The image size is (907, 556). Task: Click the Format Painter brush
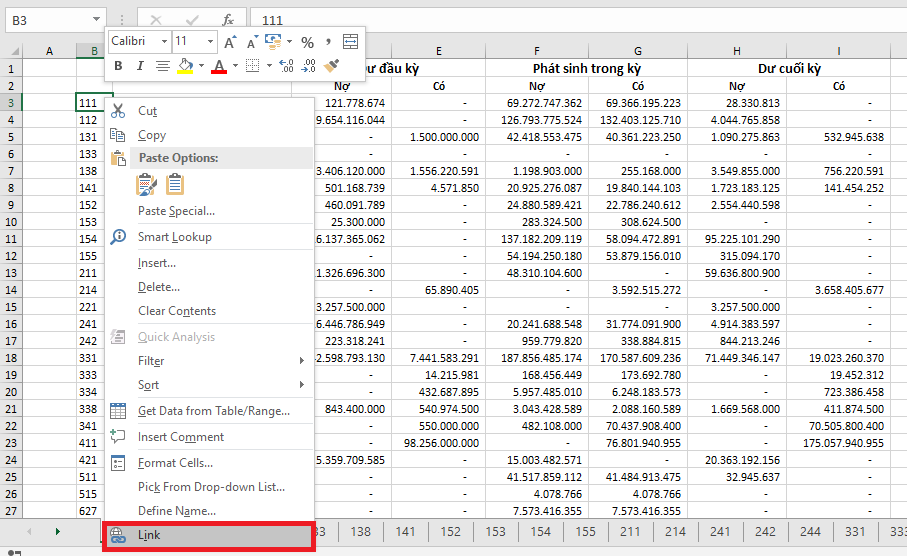pyautogui.click(x=333, y=66)
